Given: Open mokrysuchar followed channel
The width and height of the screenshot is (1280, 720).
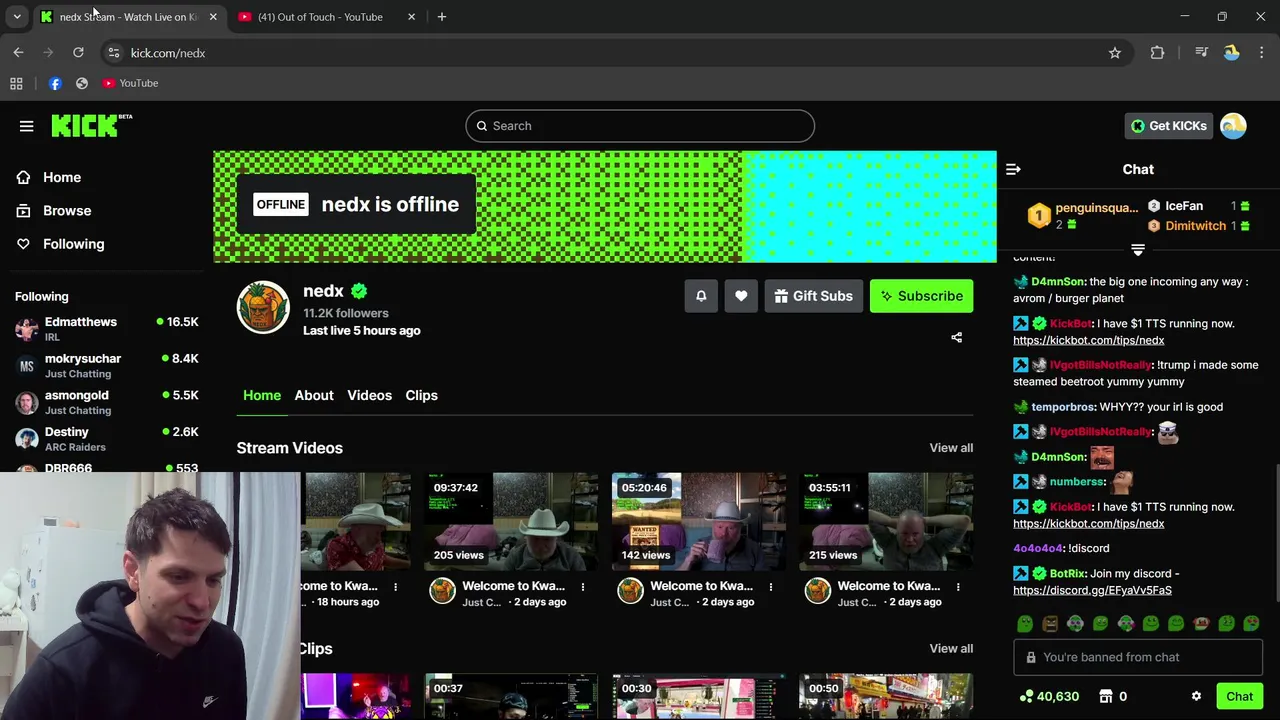Looking at the screenshot, I should coord(106,366).
